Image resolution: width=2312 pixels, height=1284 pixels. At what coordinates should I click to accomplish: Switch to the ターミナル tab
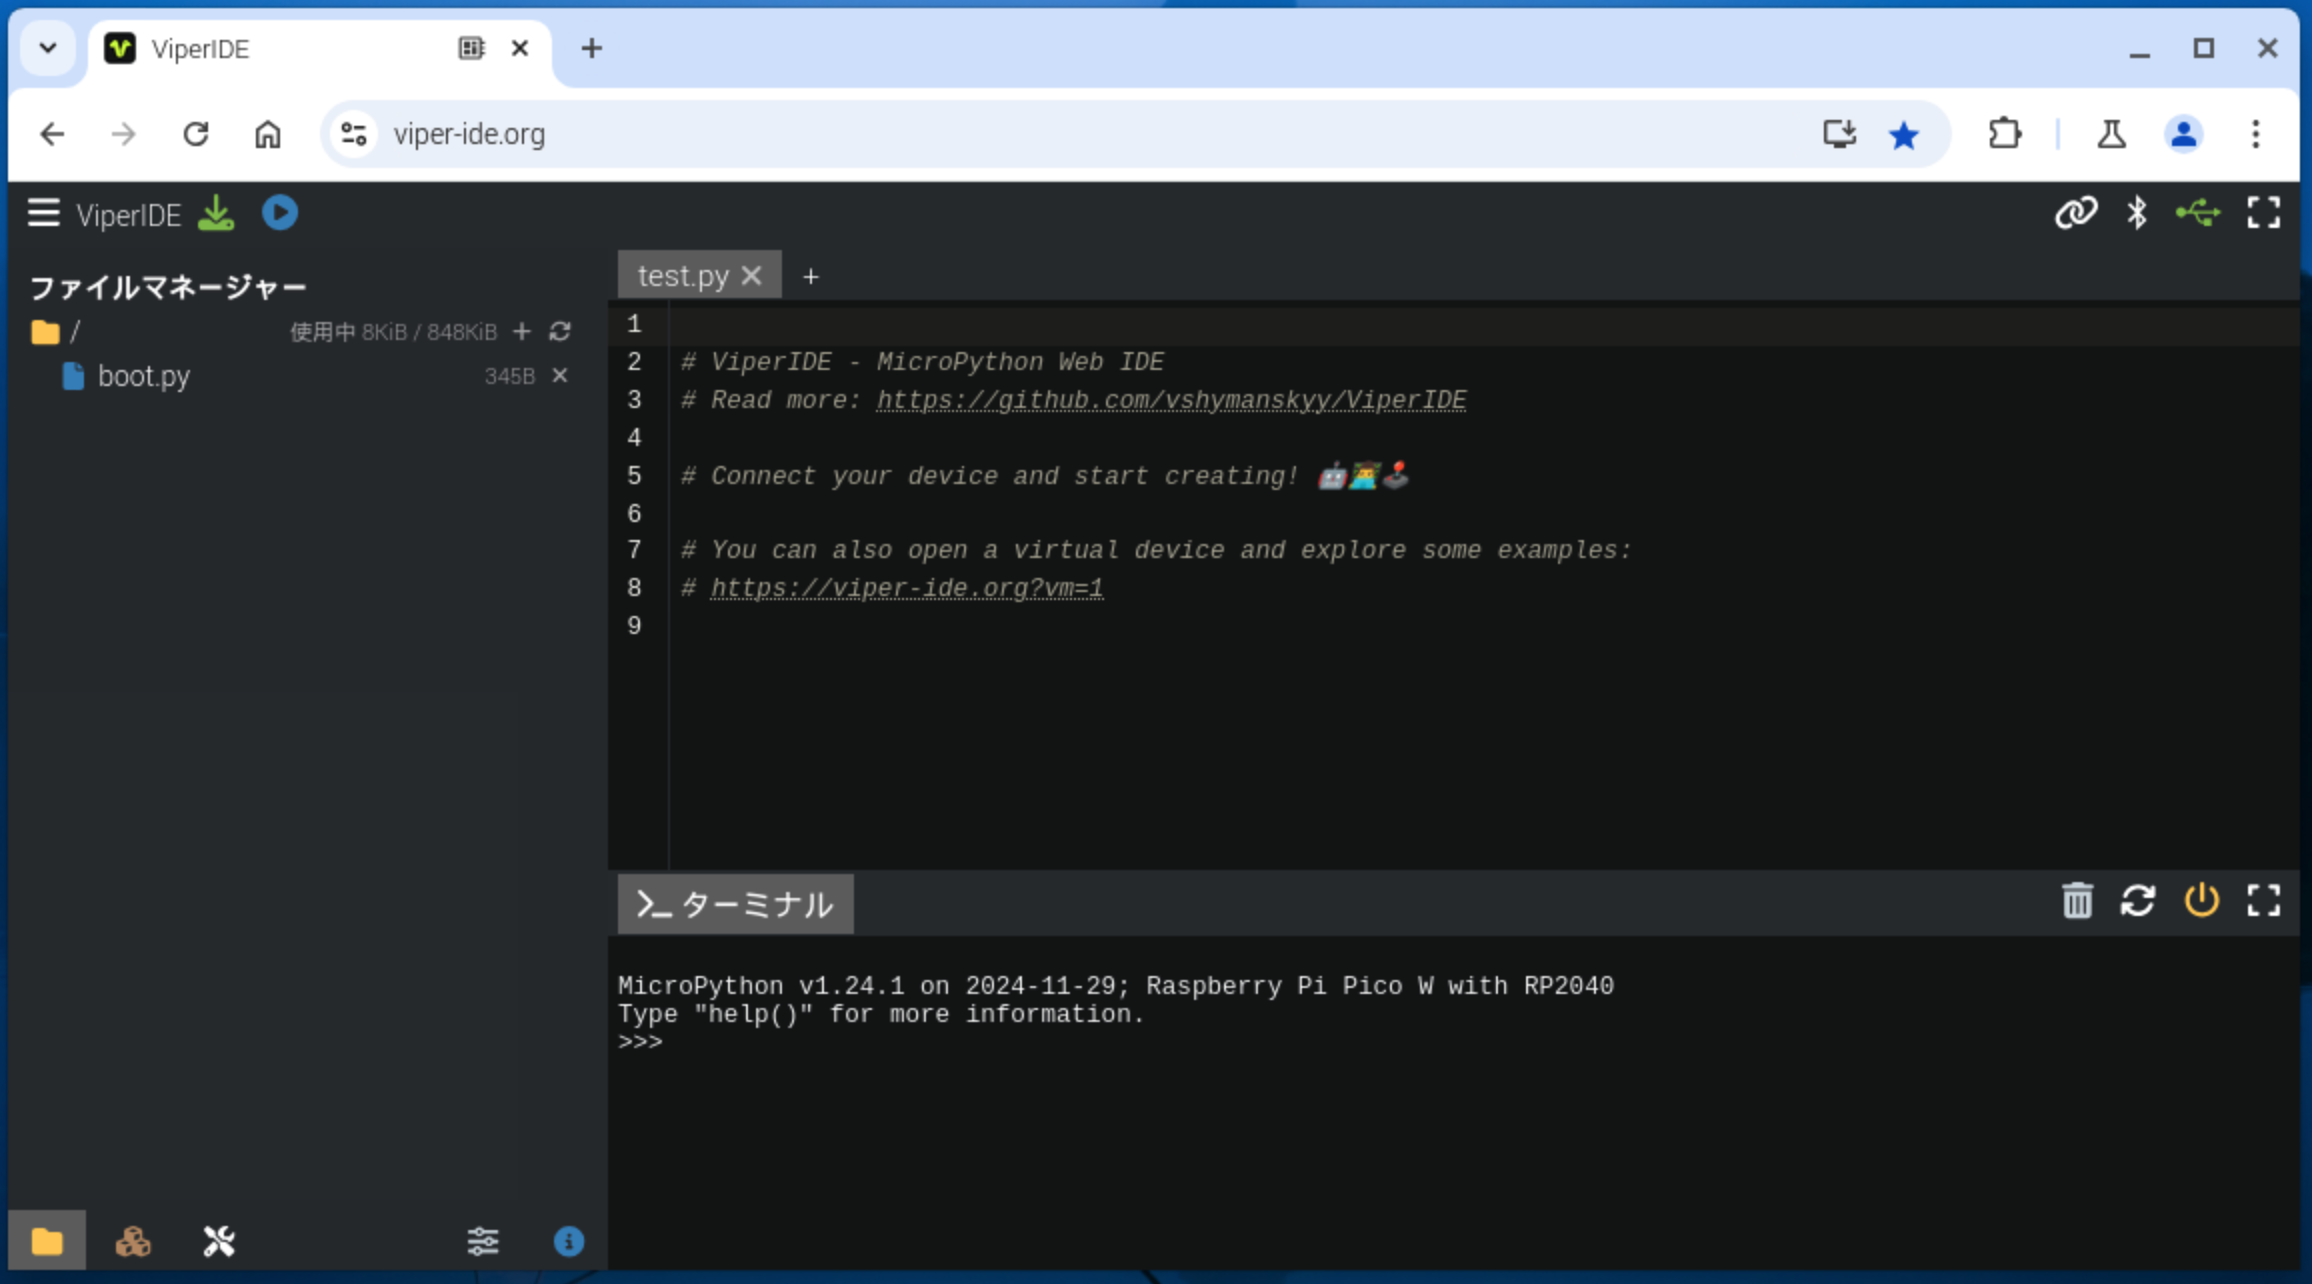tap(736, 905)
